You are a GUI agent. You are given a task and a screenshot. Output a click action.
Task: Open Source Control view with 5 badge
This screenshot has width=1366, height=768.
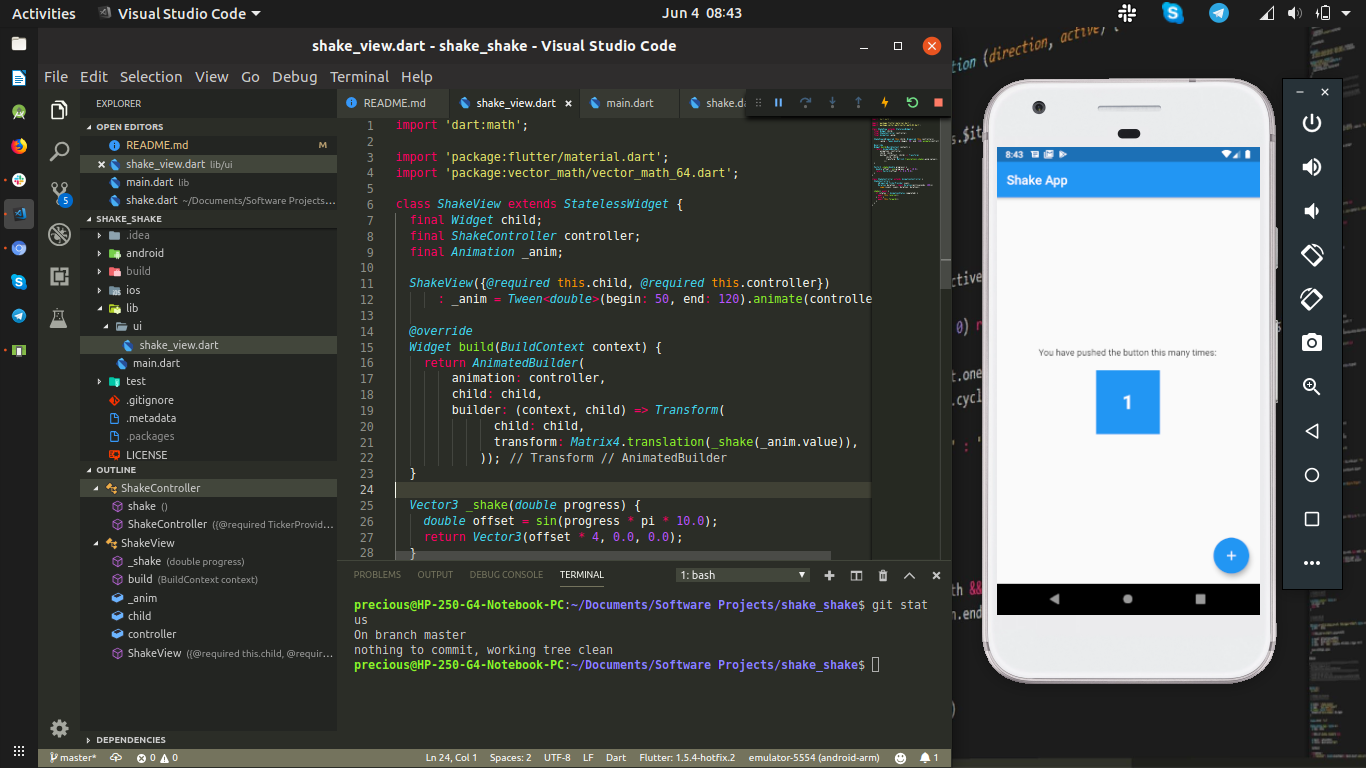coord(59,193)
